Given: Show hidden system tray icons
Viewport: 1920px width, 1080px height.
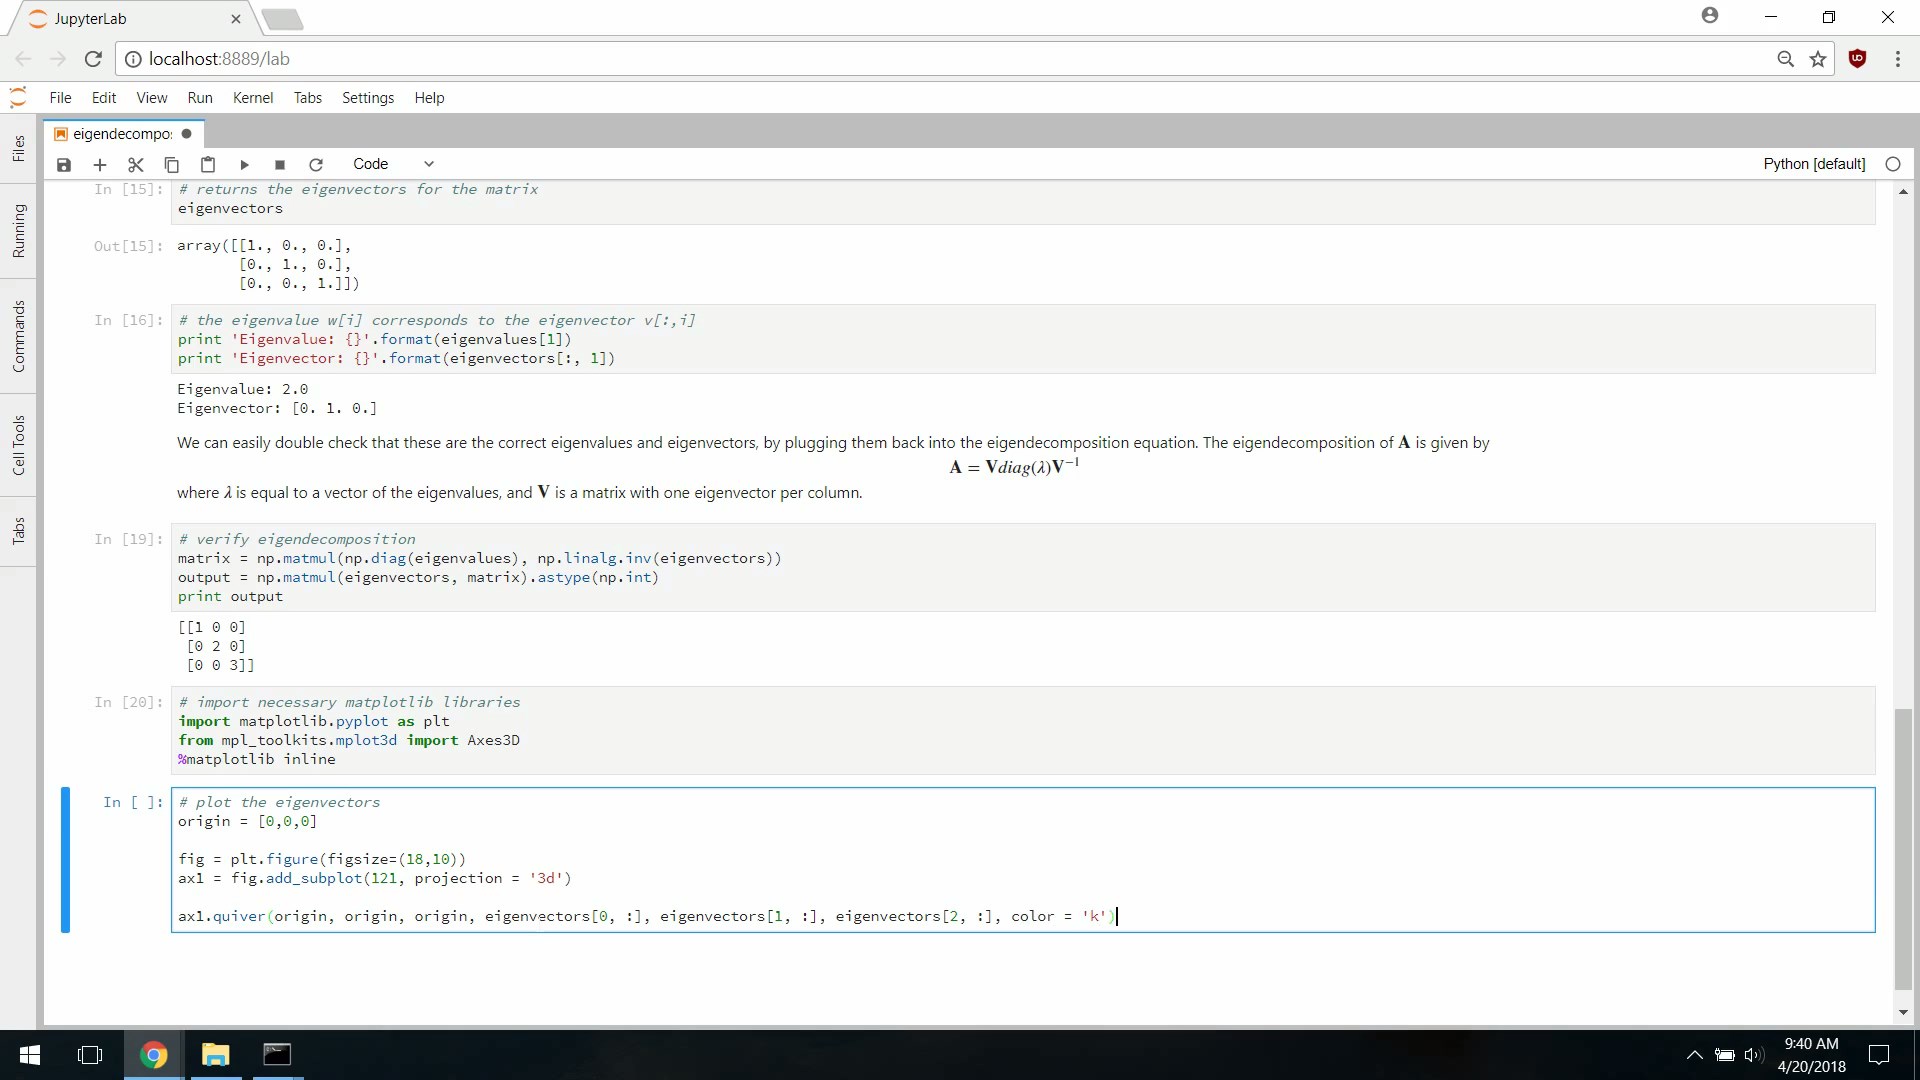Looking at the screenshot, I should pyautogui.click(x=1694, y=1055).
